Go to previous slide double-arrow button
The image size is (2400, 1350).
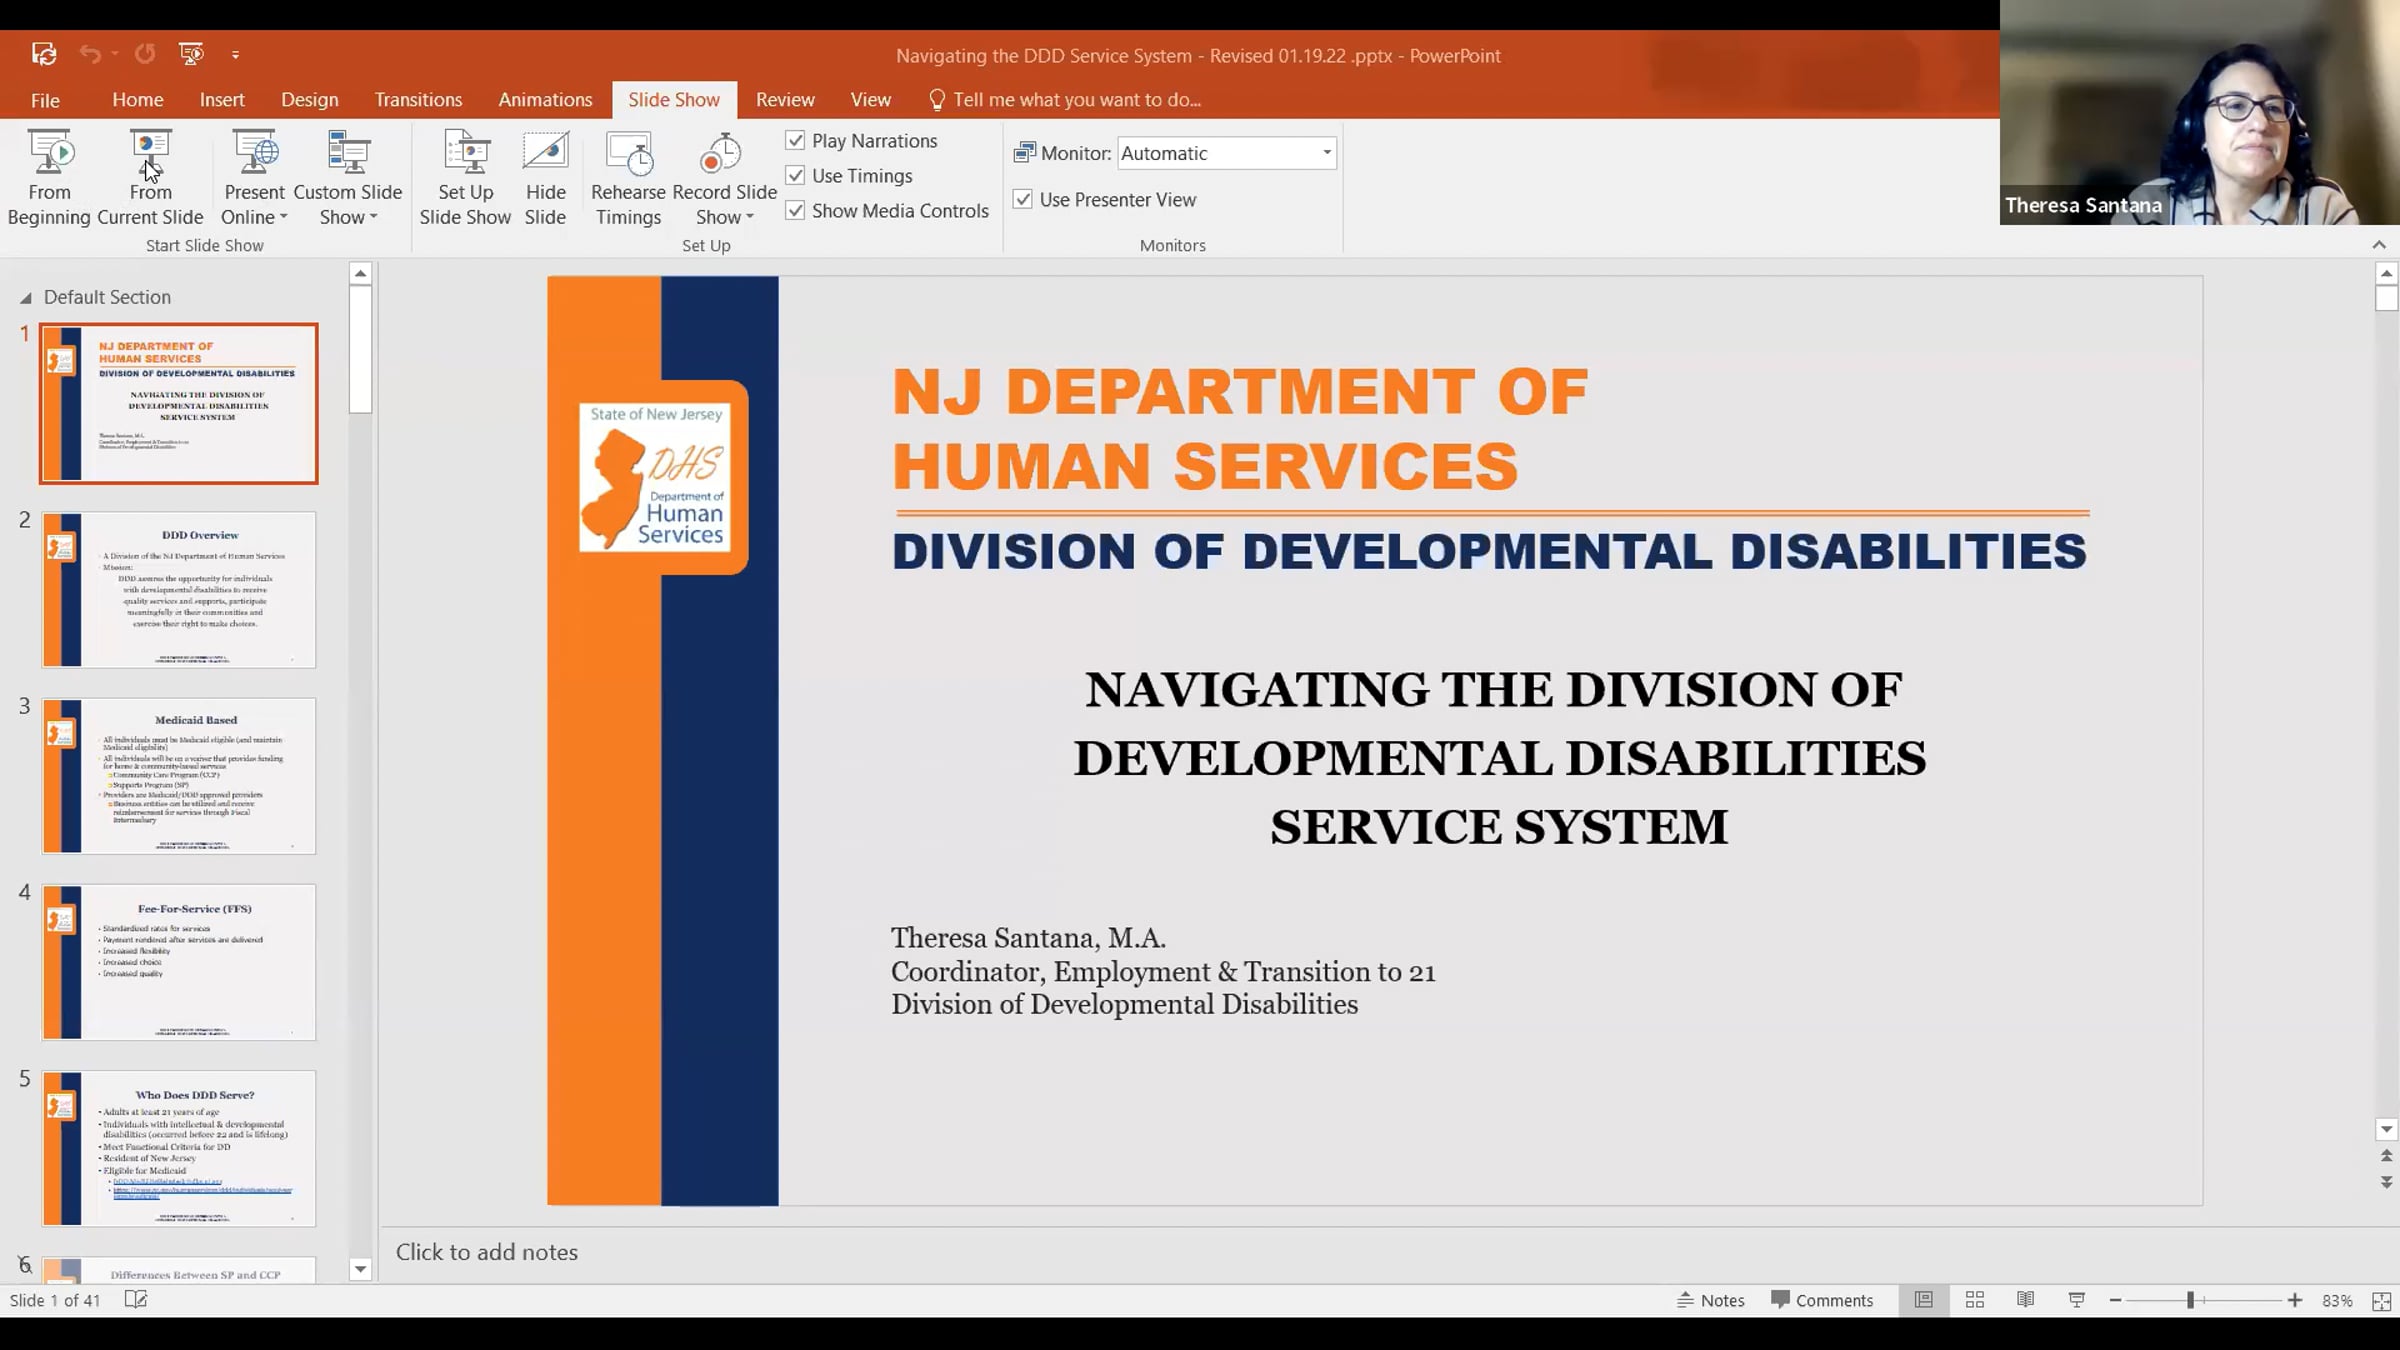click(x=2386, y=1156)
